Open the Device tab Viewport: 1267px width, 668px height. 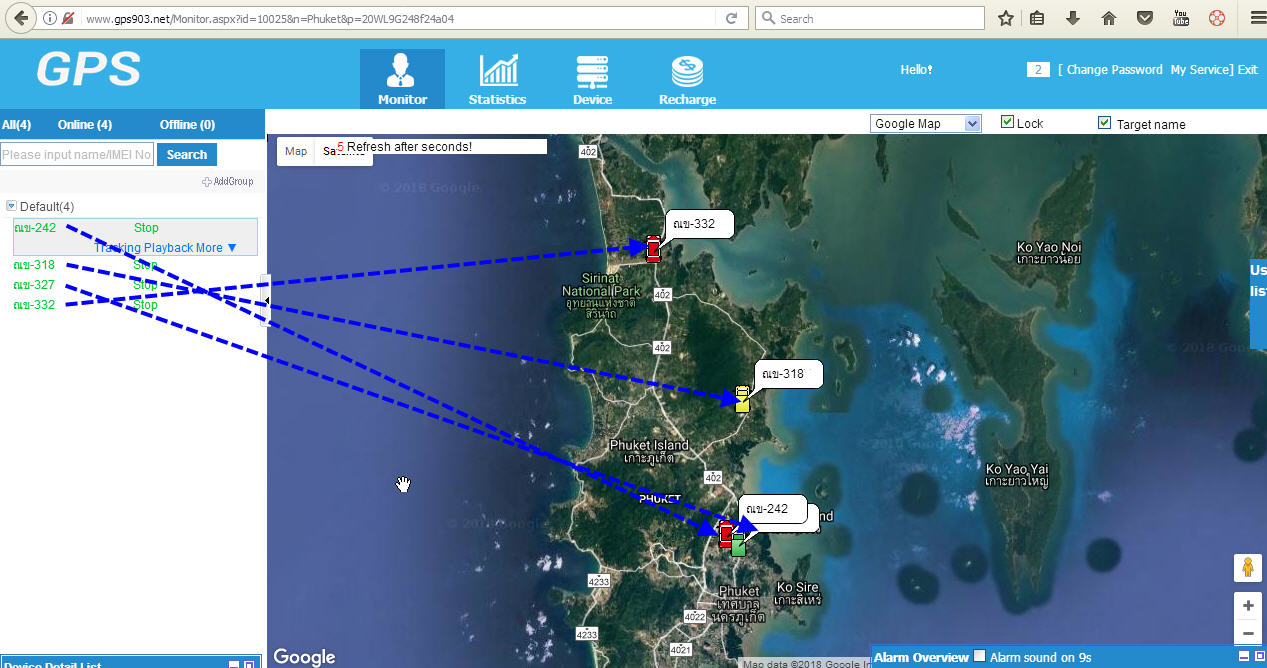(x=593, y=79)
